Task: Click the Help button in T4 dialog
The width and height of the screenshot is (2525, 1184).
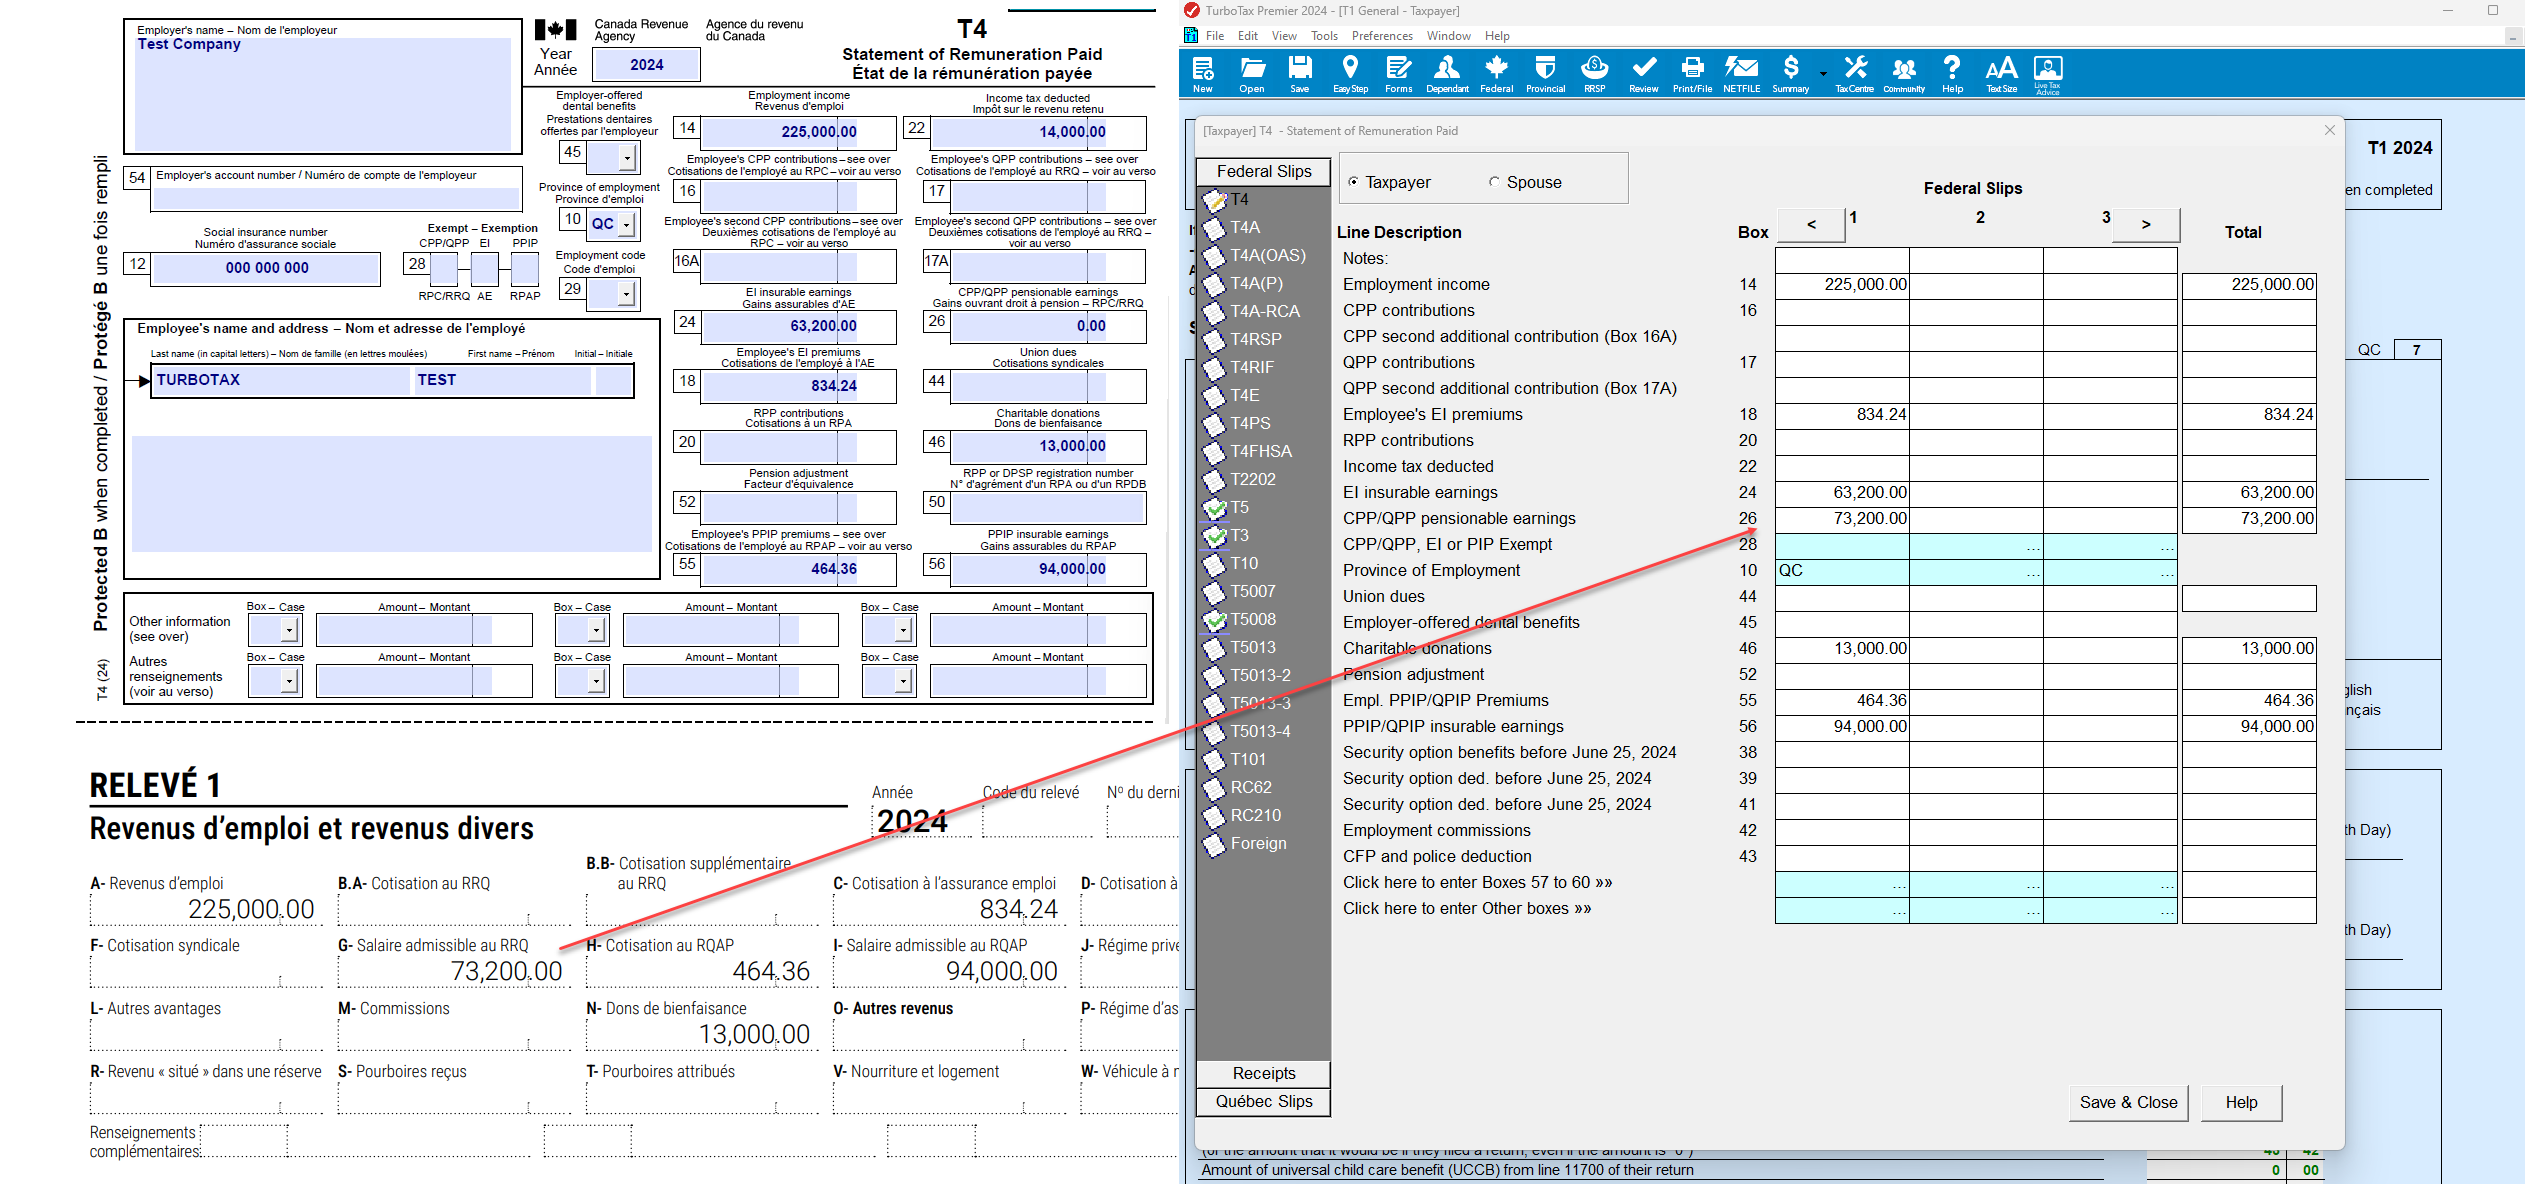Action: (x=2241, y=1102)
